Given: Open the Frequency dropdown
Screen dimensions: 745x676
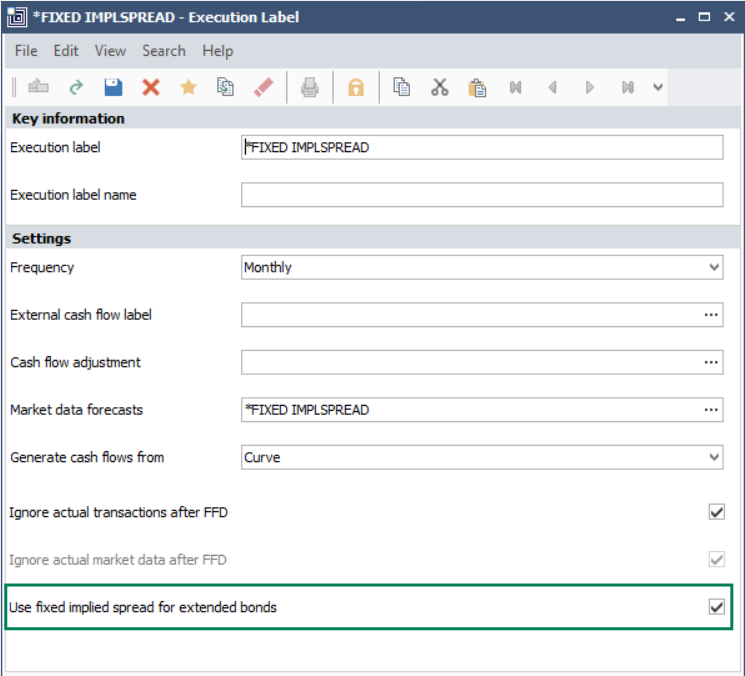Looking at the screenshot, I should coord(714,268).
